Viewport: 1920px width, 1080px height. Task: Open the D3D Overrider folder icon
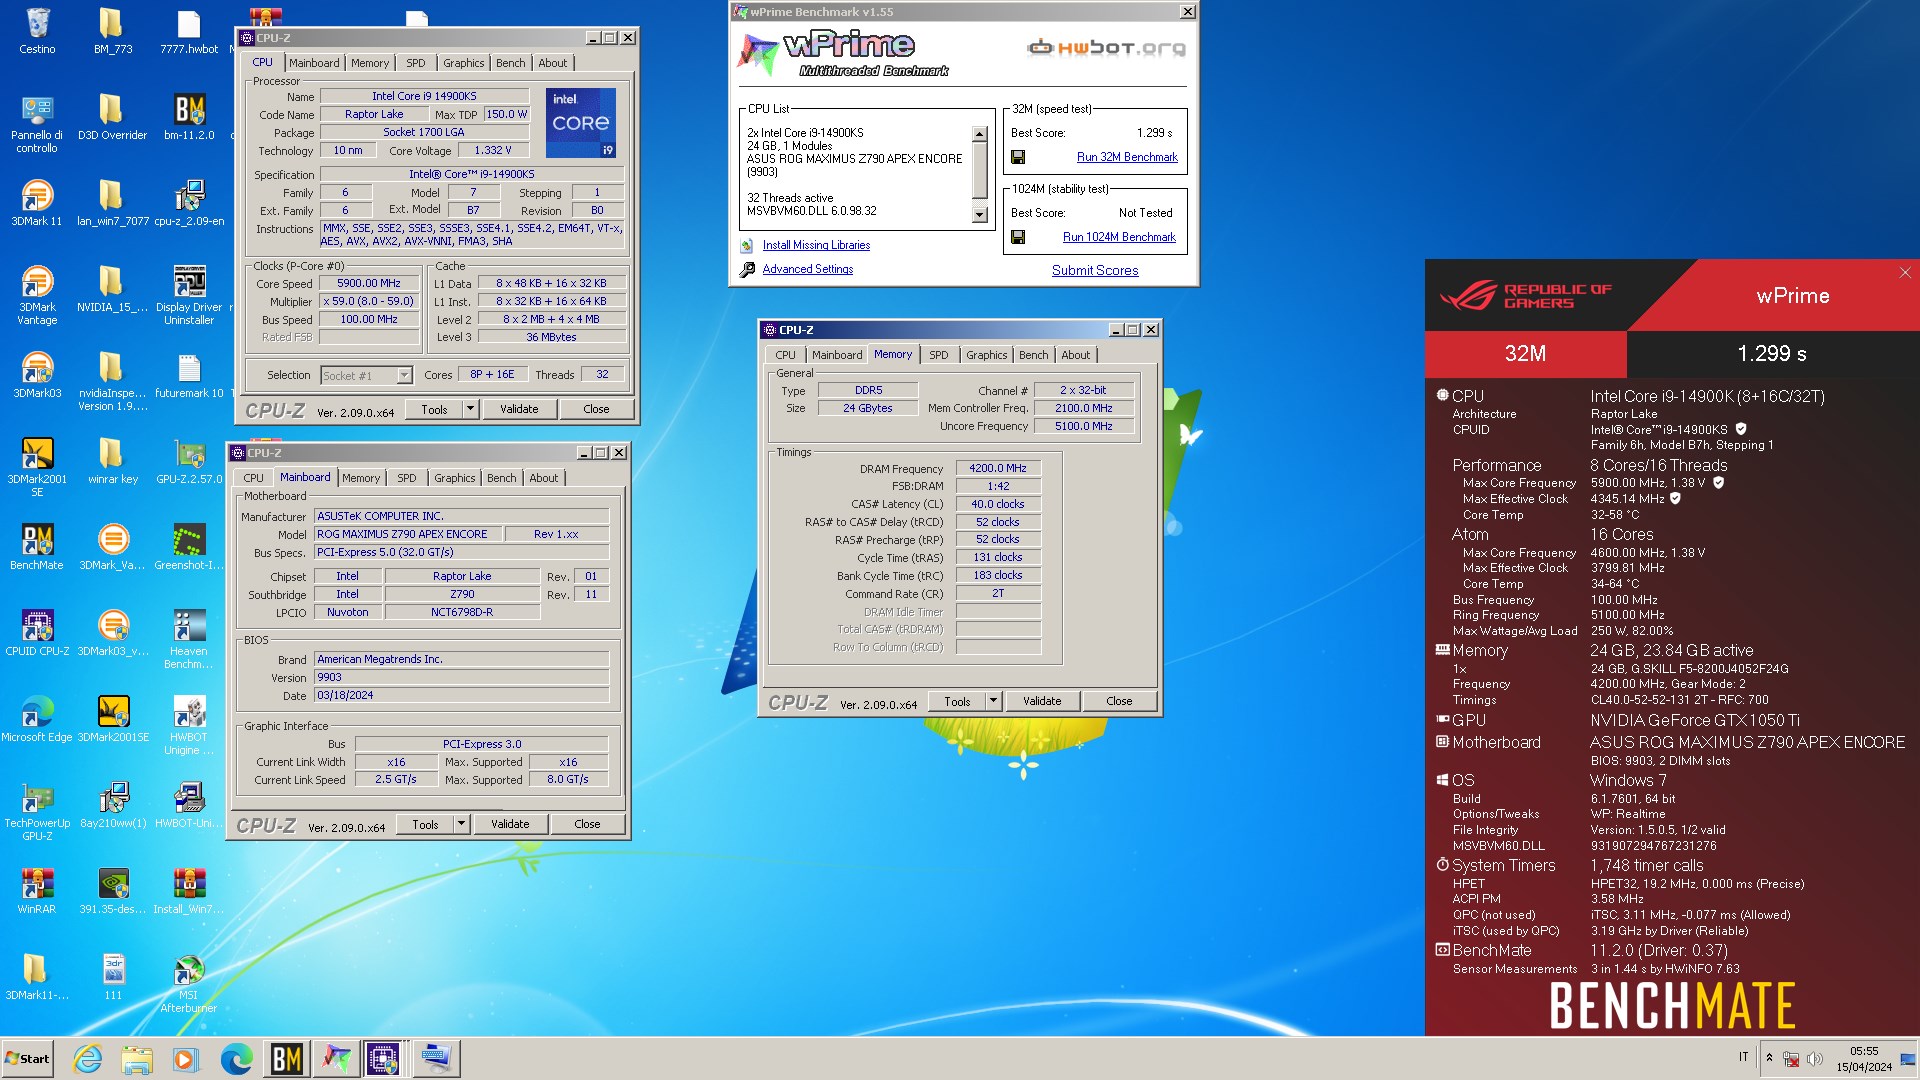(112, 118)
